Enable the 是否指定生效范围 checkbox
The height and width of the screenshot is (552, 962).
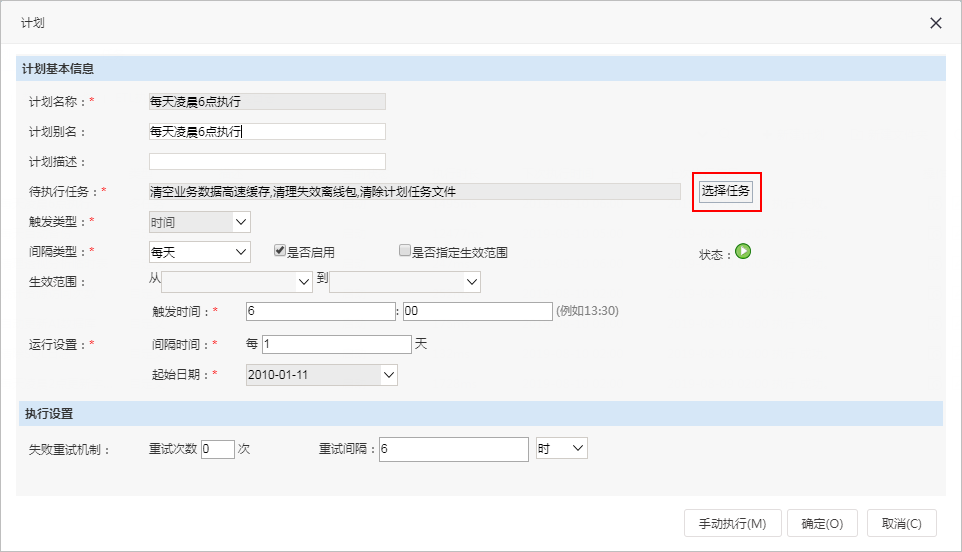tap(405, 250)
